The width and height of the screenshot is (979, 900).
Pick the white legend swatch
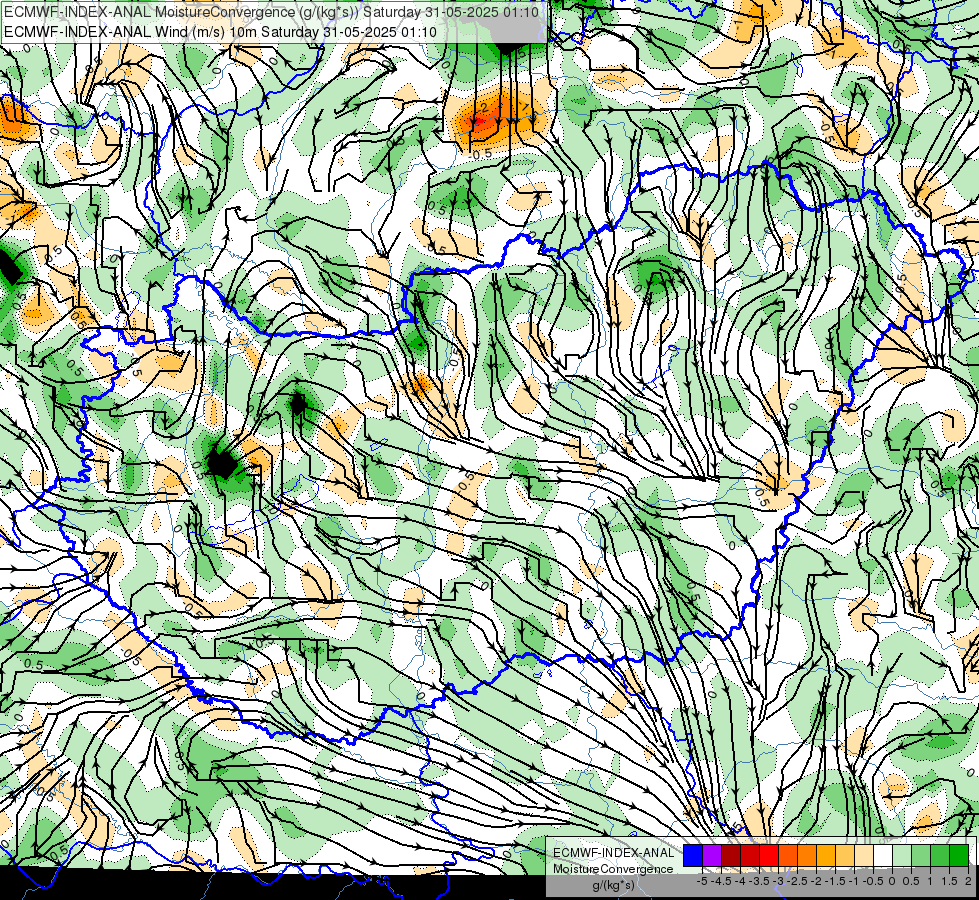882,855
